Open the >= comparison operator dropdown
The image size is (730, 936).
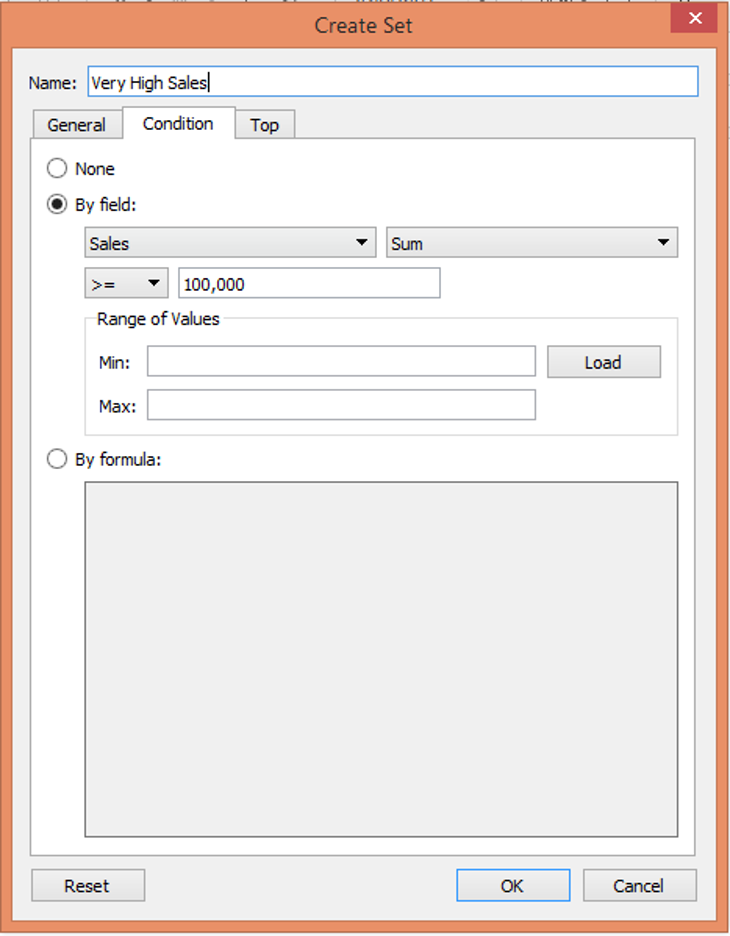127,283
